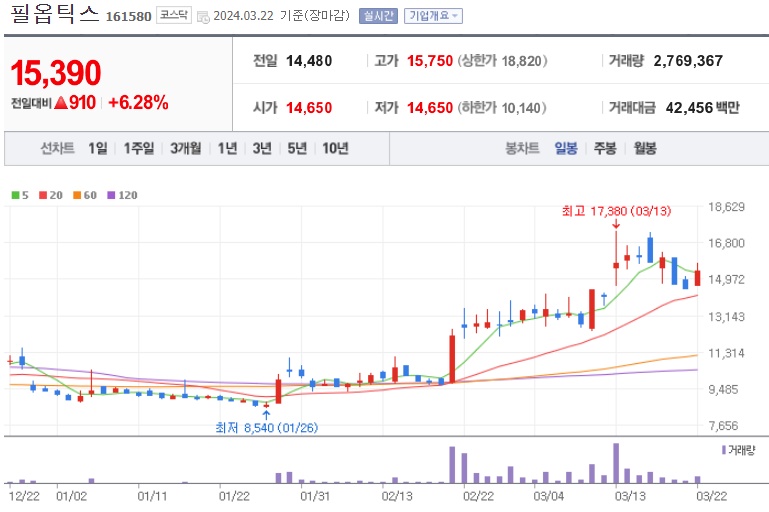Click the purple 거래량 legend marker
Image resolution: width=769 pixels, height=512 pixels.
(x=724, y=450)
